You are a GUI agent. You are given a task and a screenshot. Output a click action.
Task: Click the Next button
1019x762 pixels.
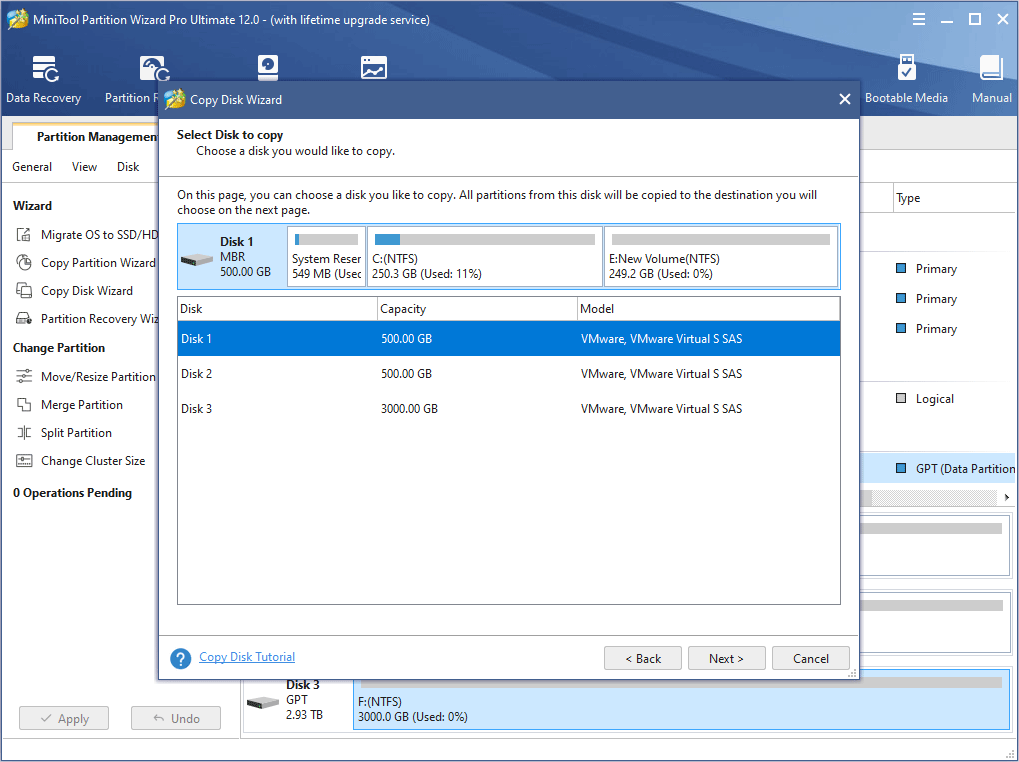727,658
